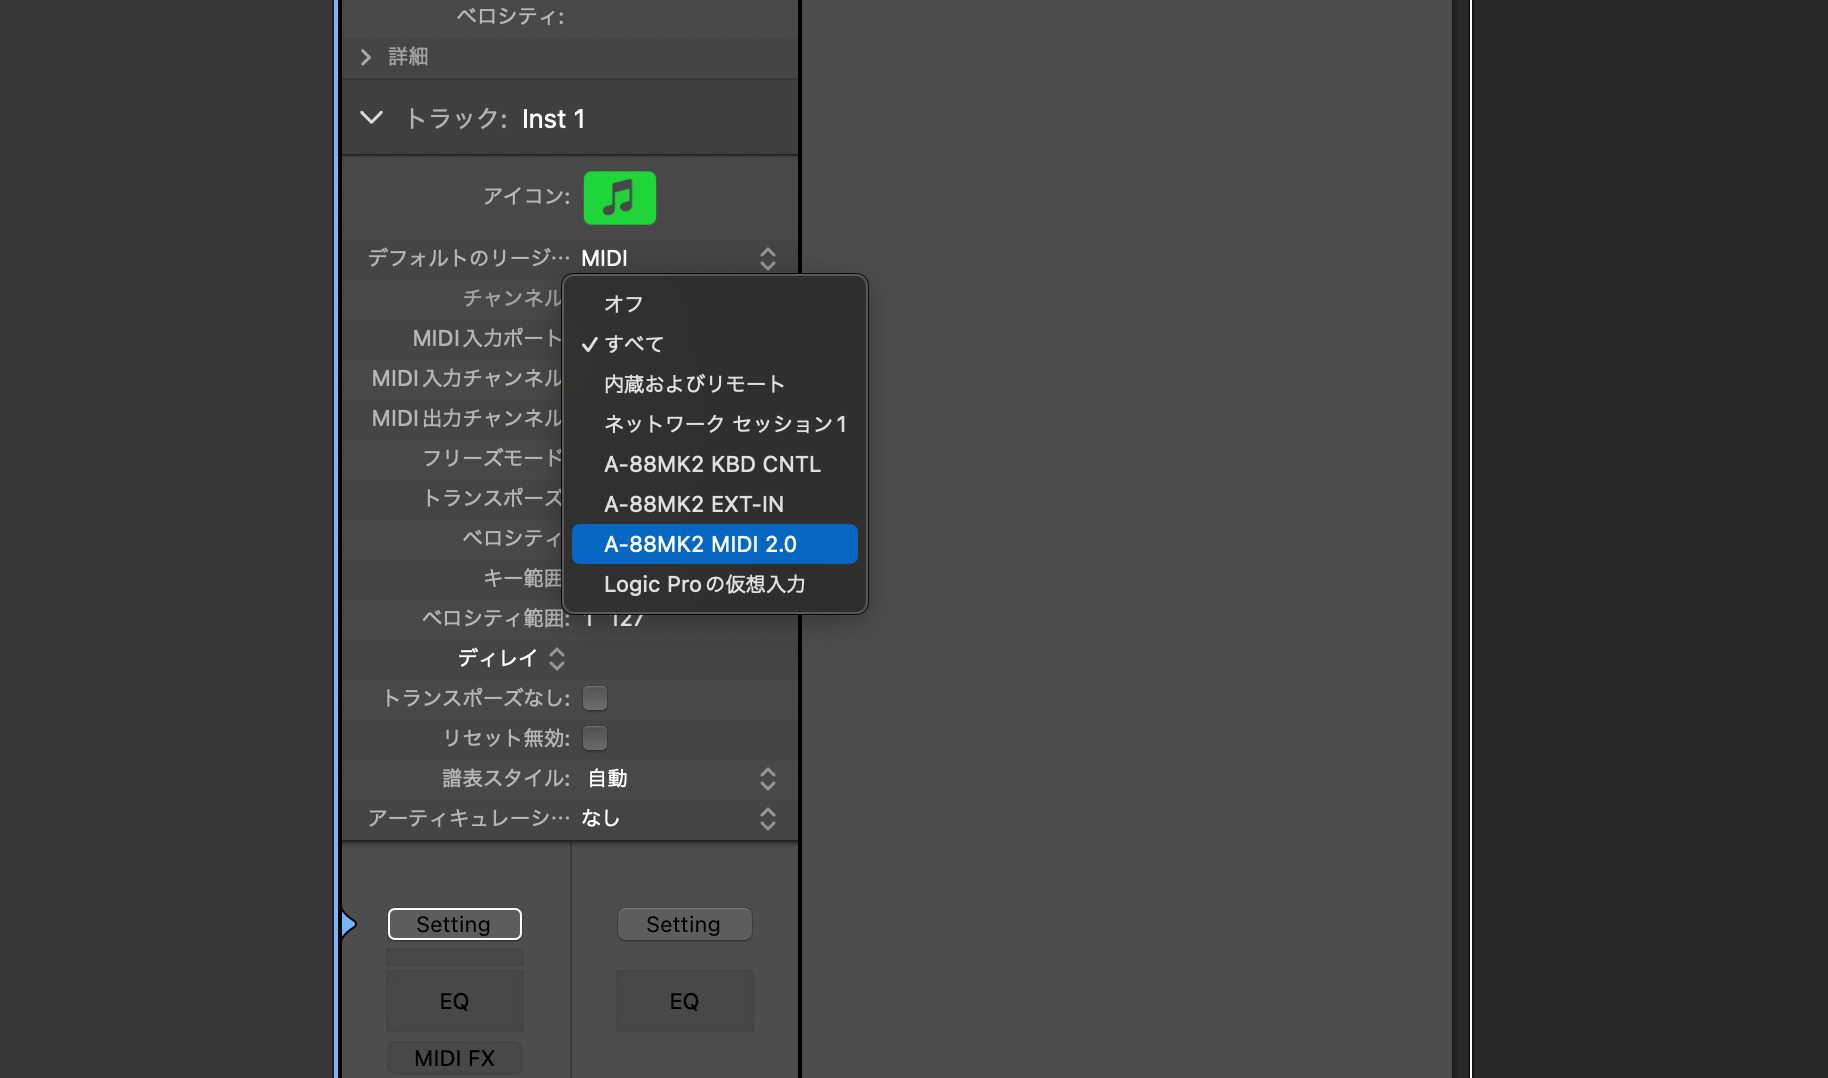Enable the トランスポーズなし checkbox
Screen dimensions: 1828x1078
595,698
